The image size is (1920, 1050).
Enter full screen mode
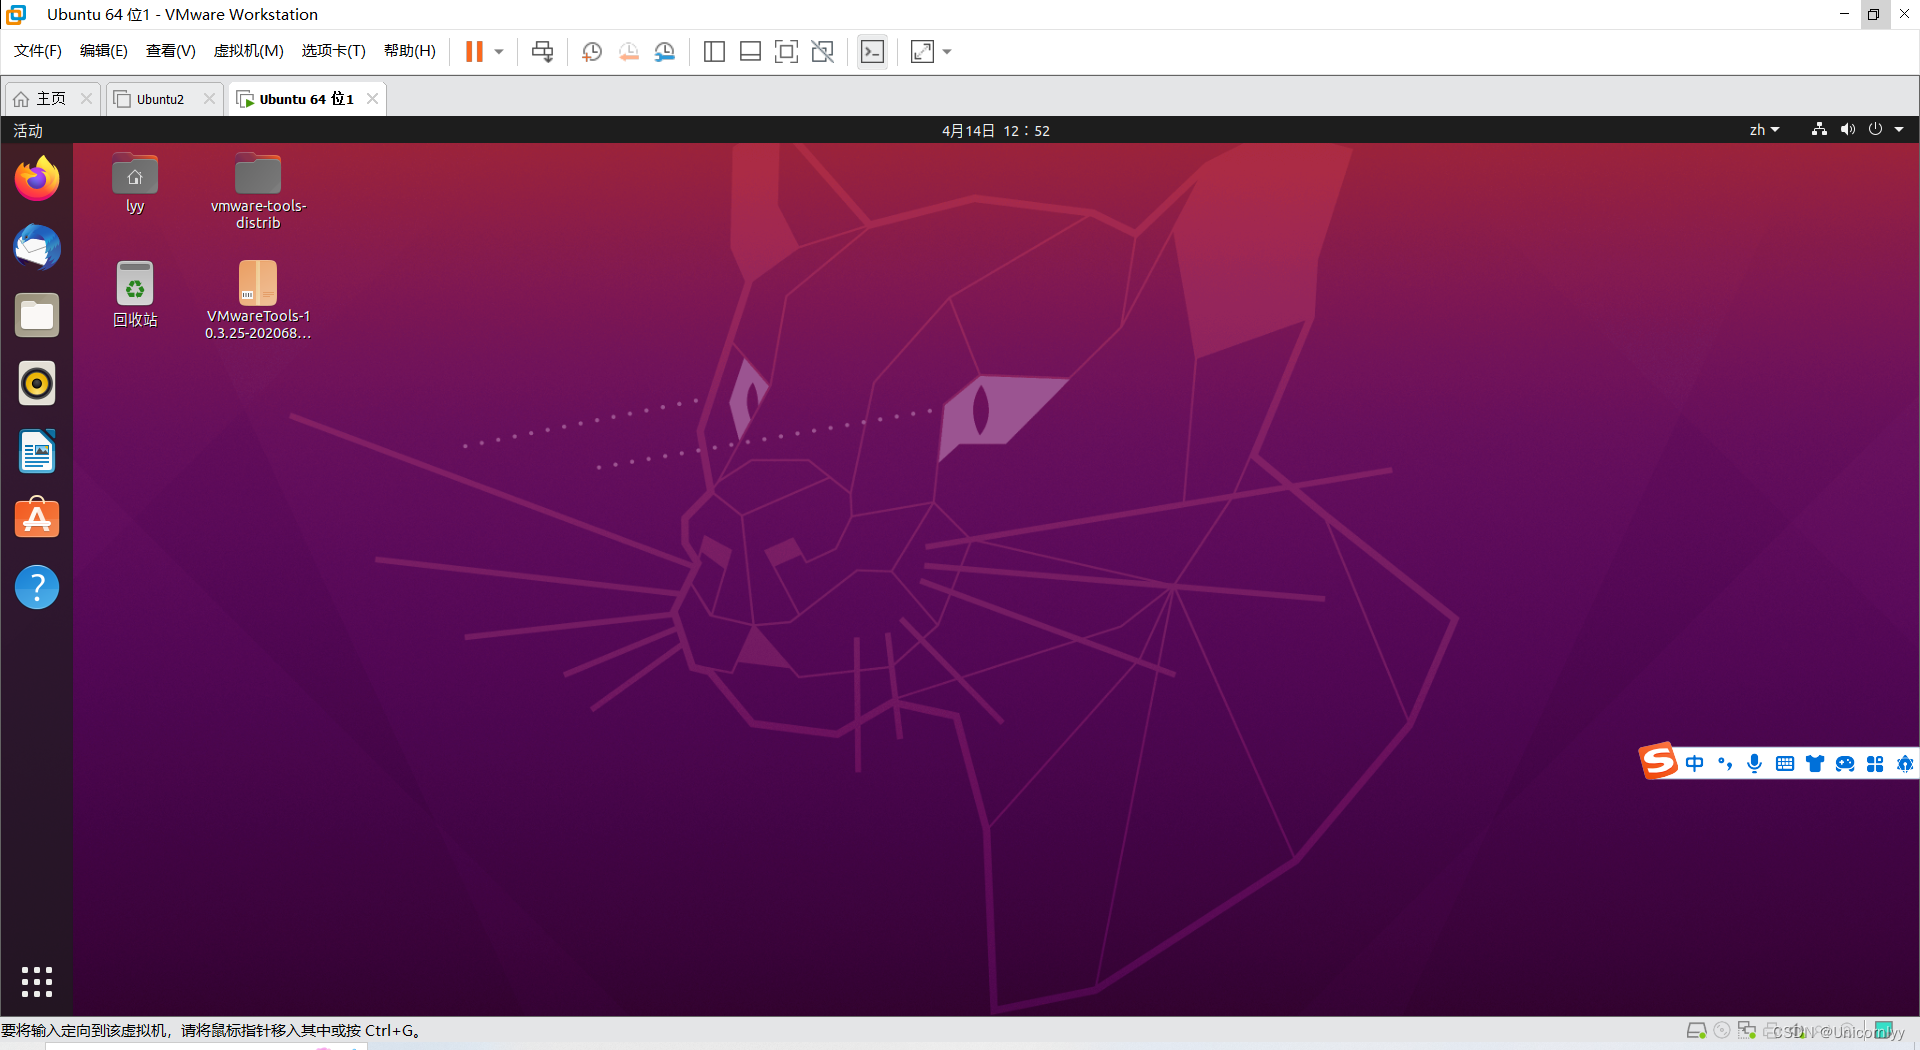[x=786, y=51]
